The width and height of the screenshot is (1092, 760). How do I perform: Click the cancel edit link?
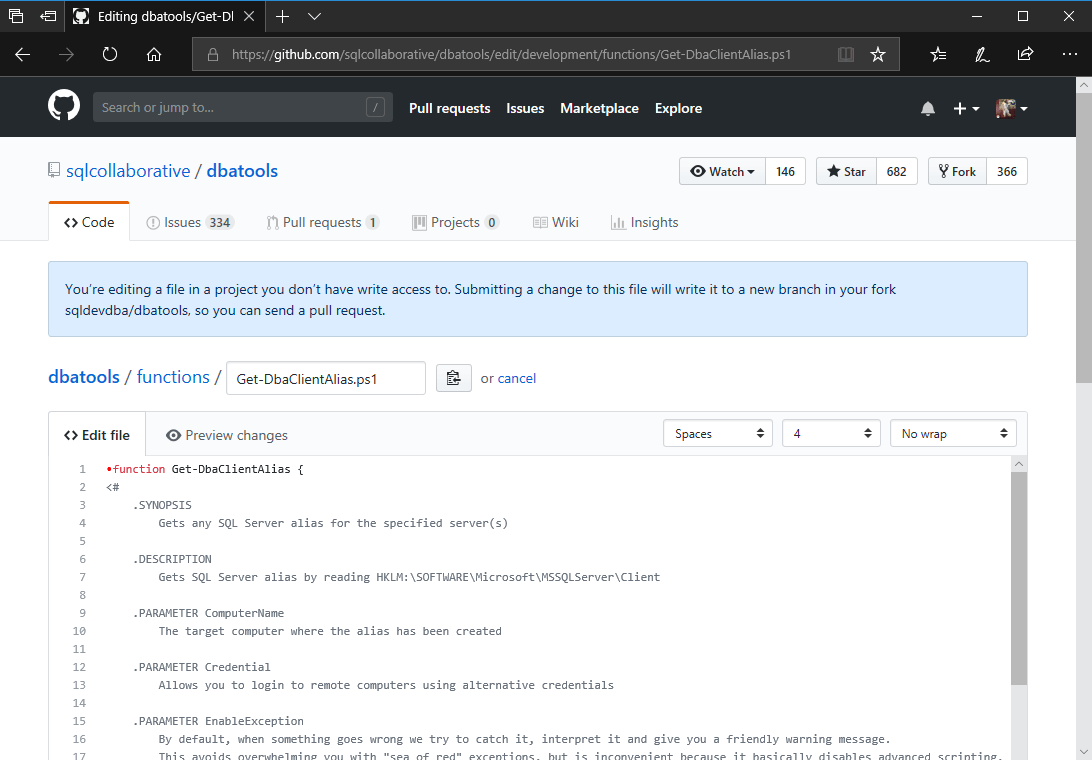click(x=517, y=378)
